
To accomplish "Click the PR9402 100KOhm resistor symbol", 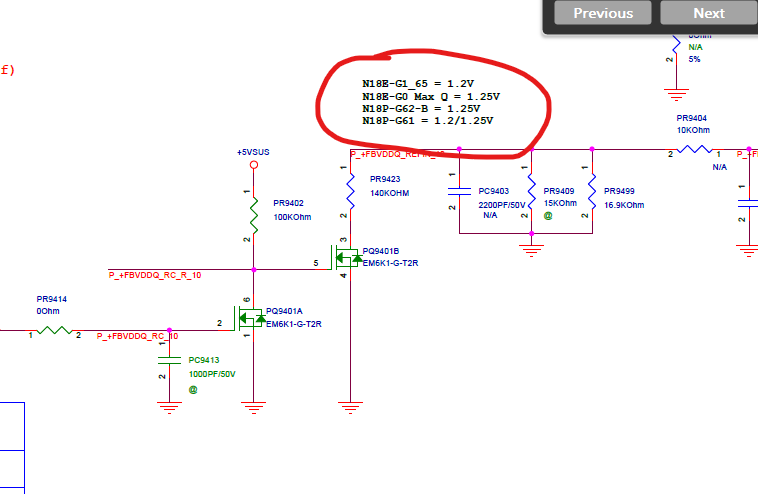I will click(254, 216).
